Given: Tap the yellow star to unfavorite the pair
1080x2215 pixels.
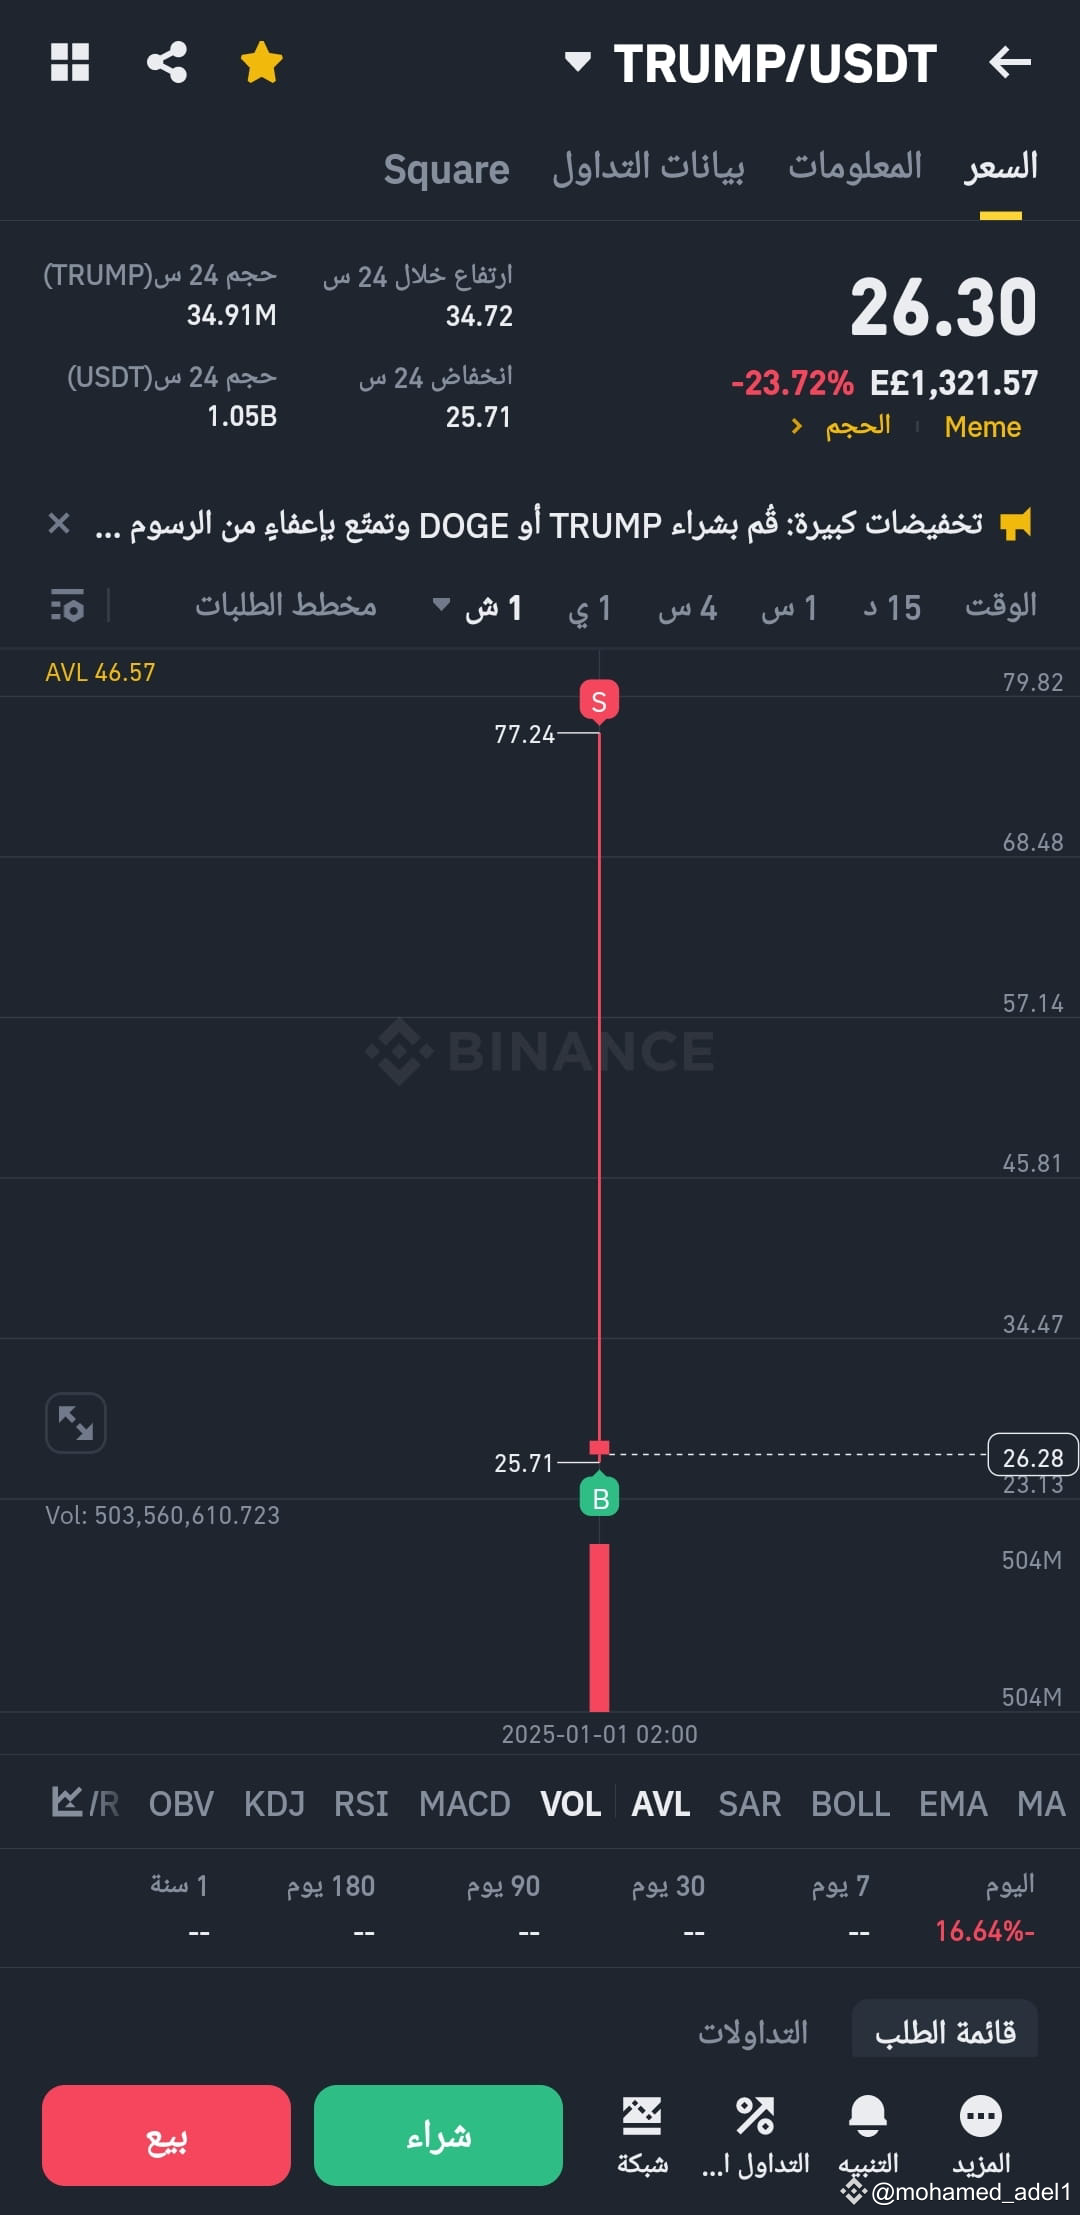Looking at the screenshot, I should coord(260,62).
